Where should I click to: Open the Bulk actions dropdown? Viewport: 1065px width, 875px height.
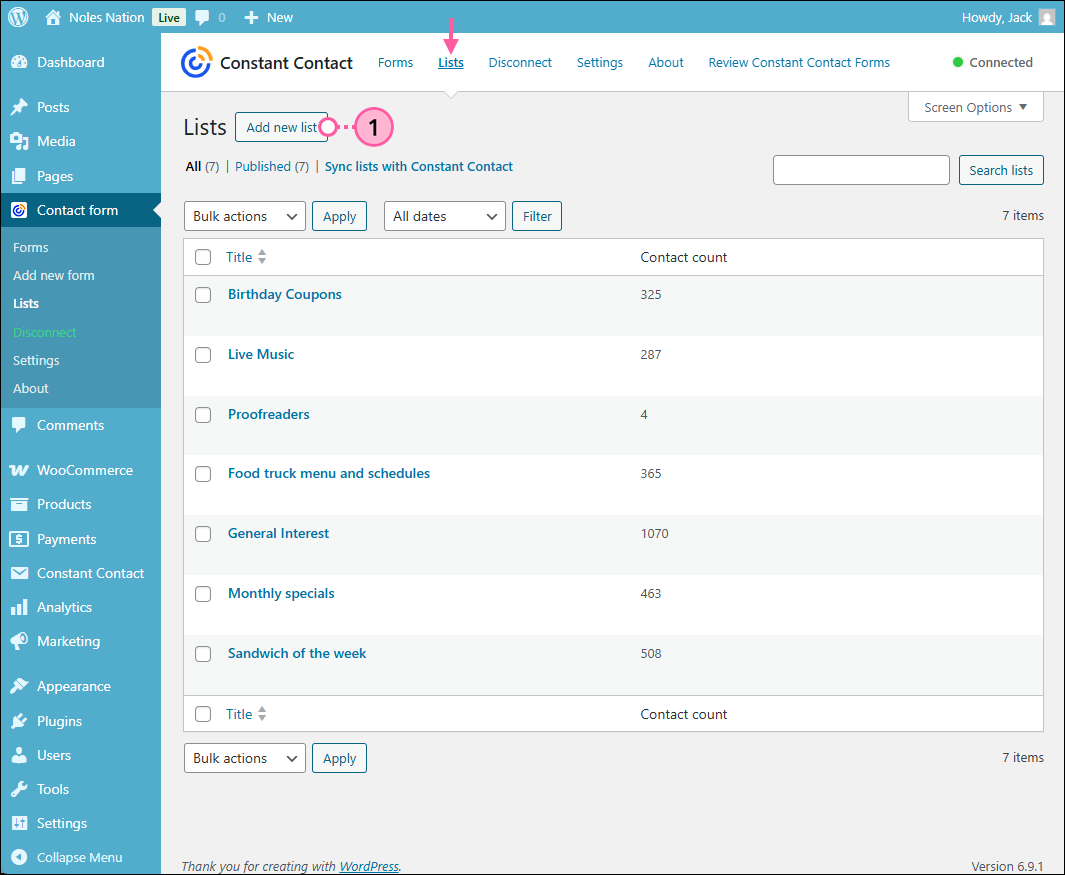click(244, 216)
